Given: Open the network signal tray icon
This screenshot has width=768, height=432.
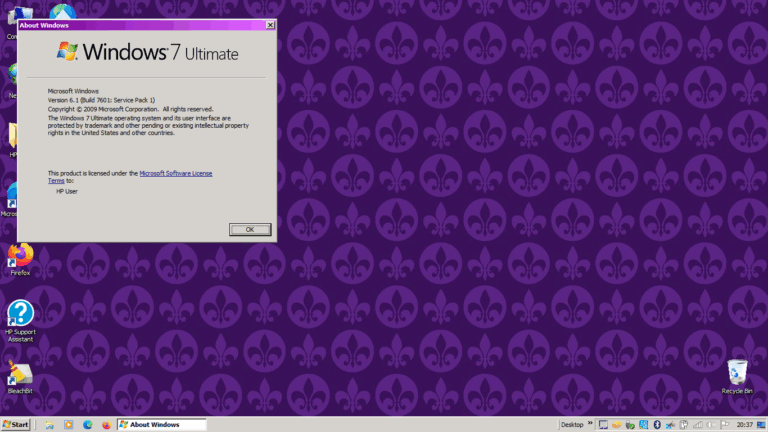Looking at the screenshot, I should click(697, 425).
